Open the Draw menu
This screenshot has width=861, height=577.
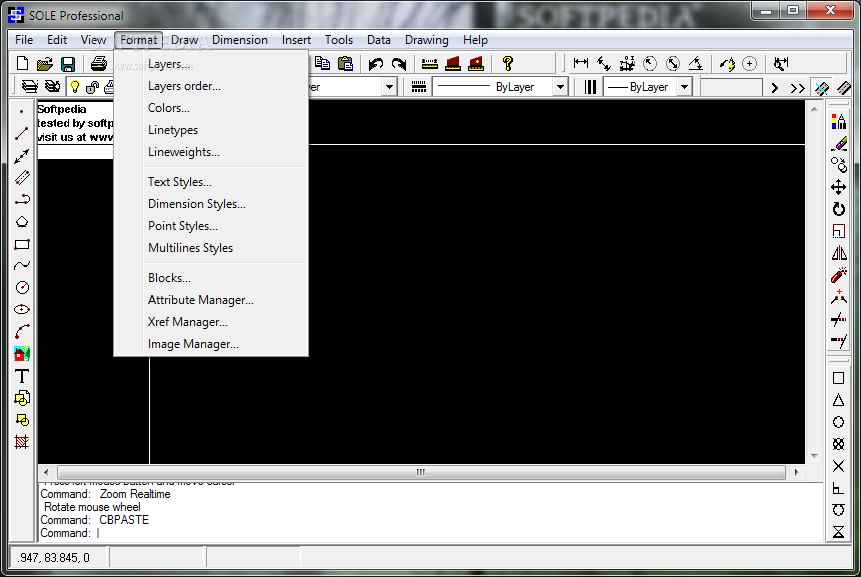(184, 40)
